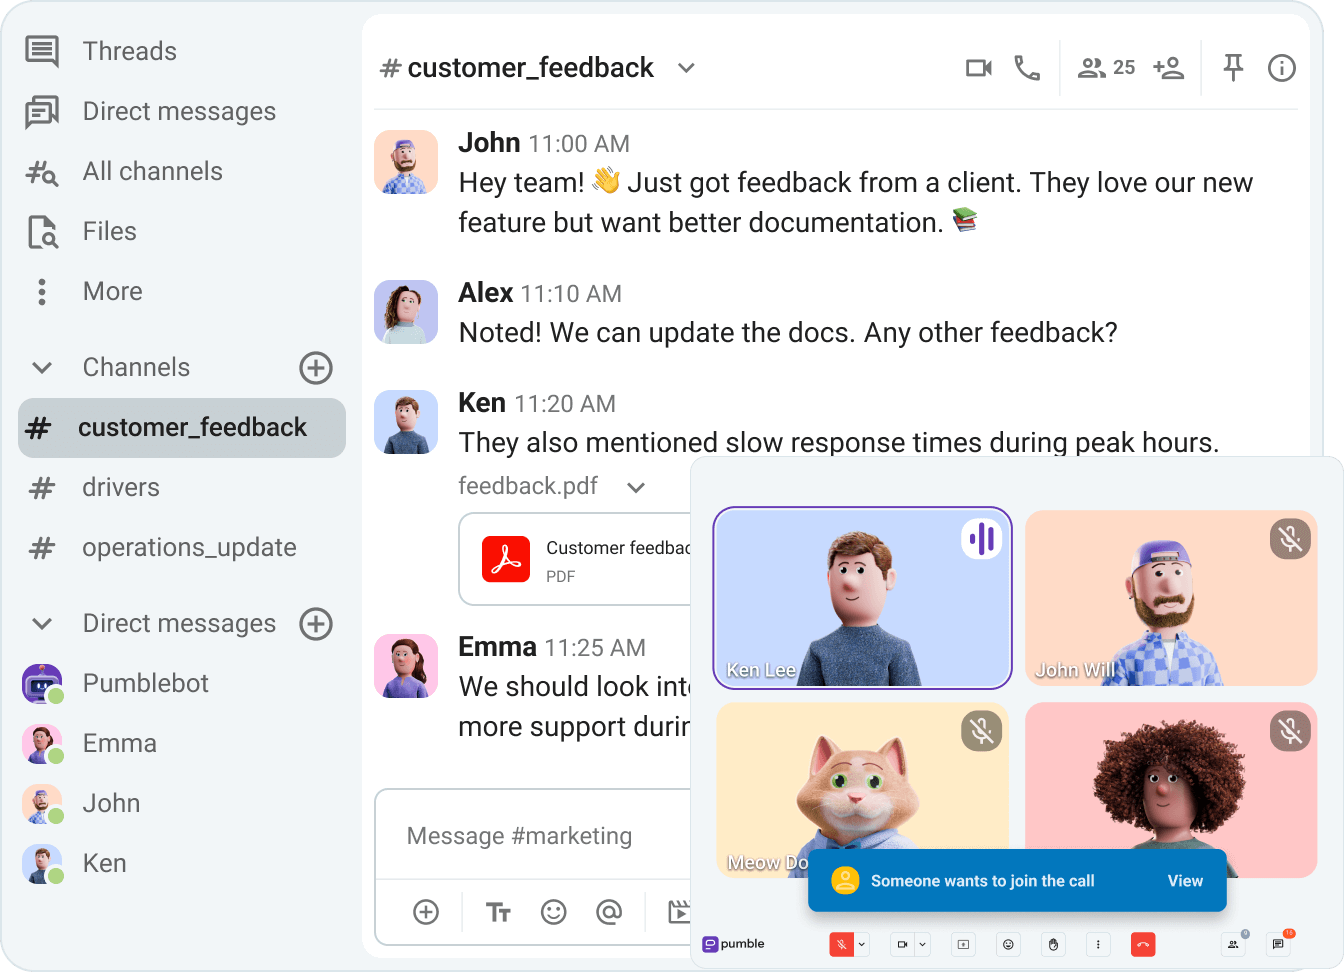Unmute the microphone in the call
Viewport: 1344px width, 972px height.
(x=843, y=944)
